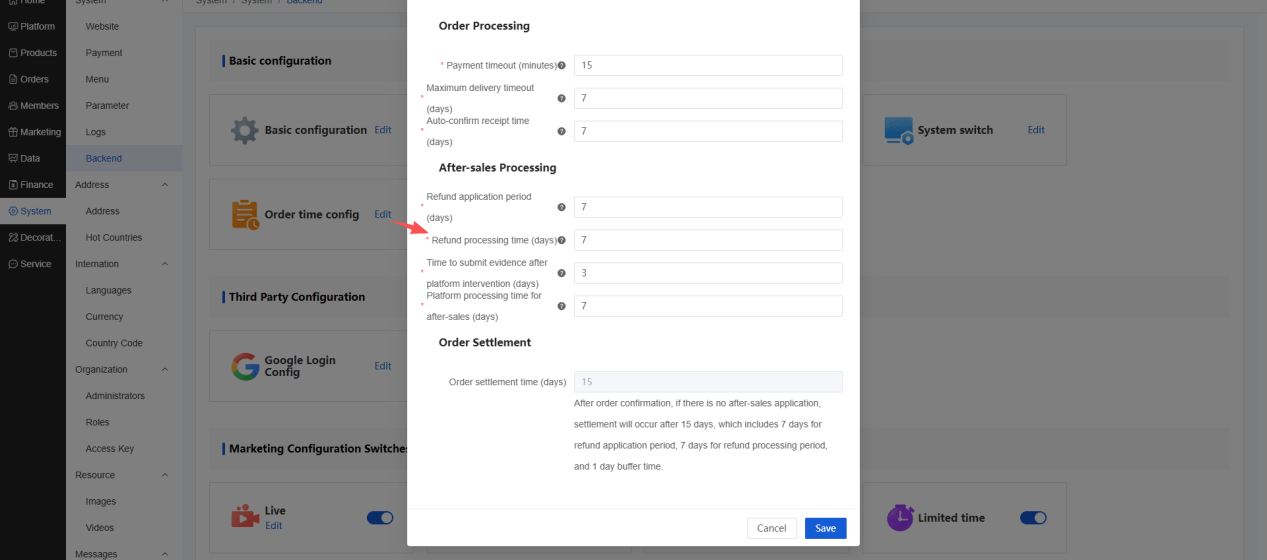This screenshot has width=1267, height=560.
Task: Click the Order time config icon
Action: click(245, 214)
